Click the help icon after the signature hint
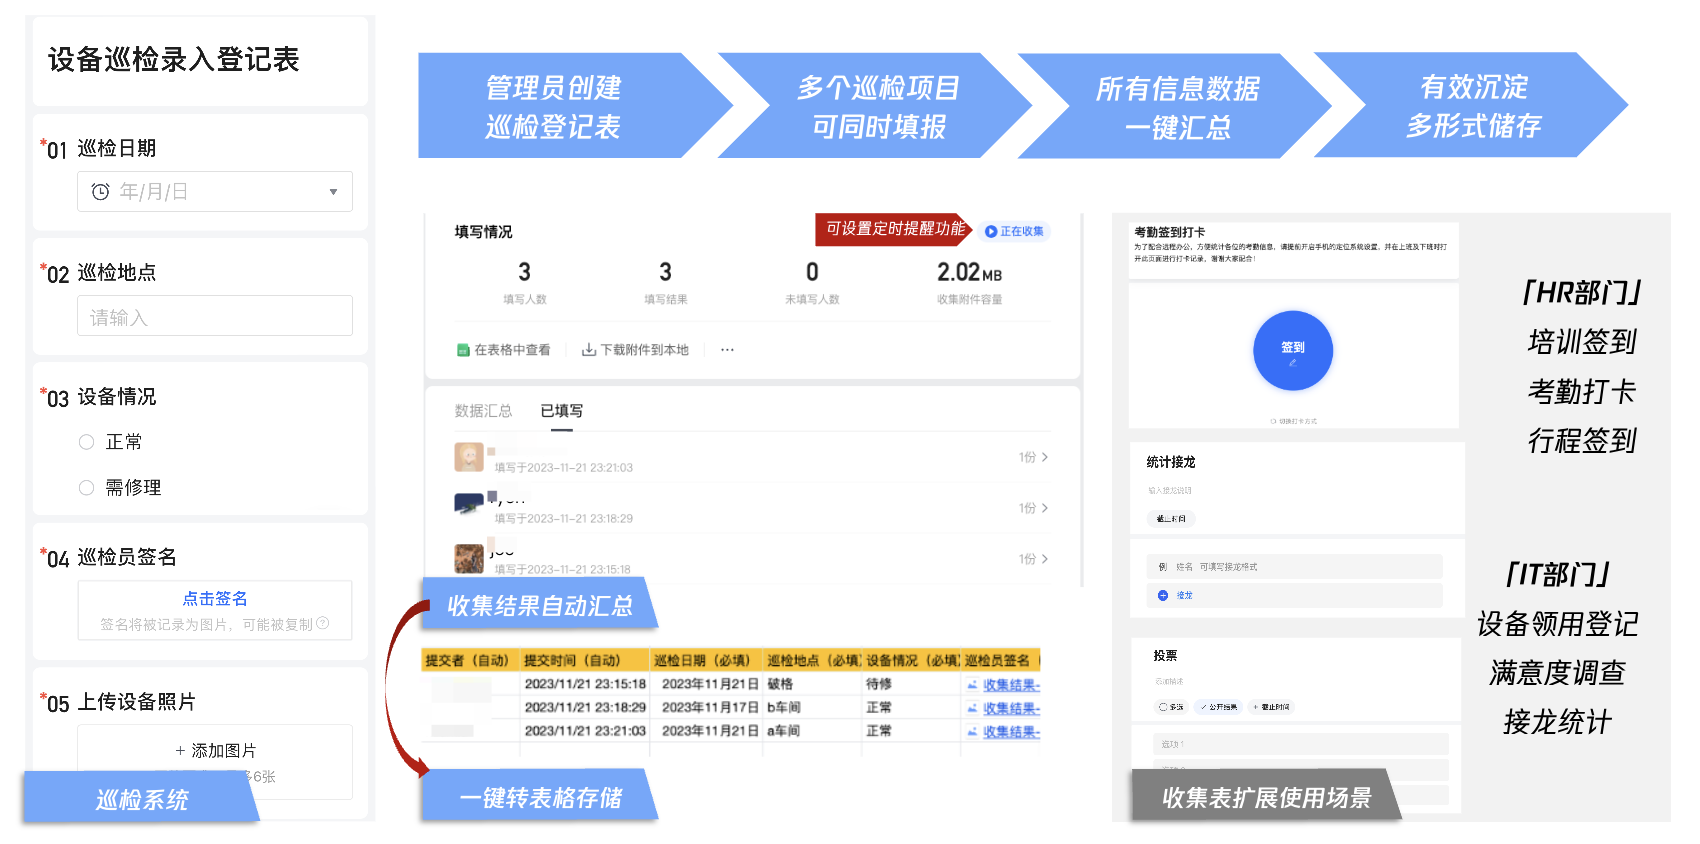 coord(323,623)
